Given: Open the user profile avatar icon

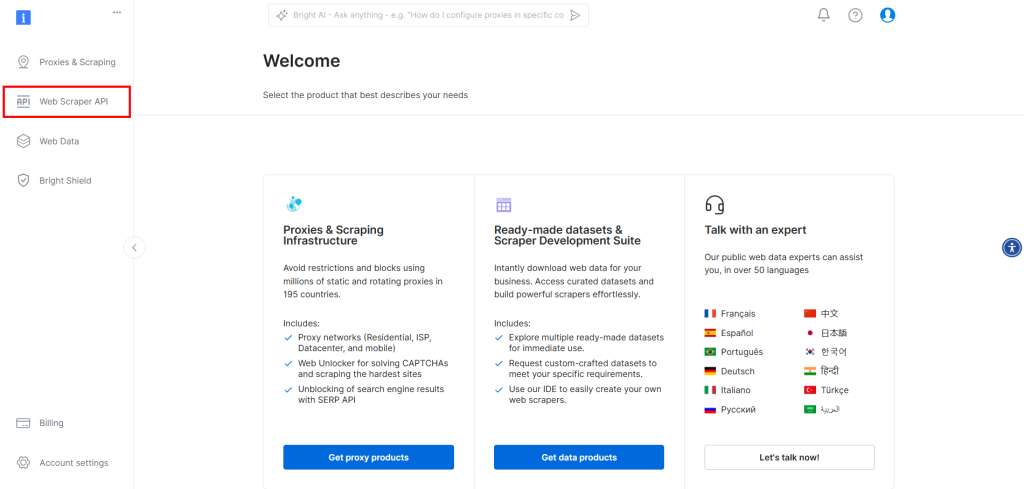Looking at the screenshot, I should click(888, 15).
